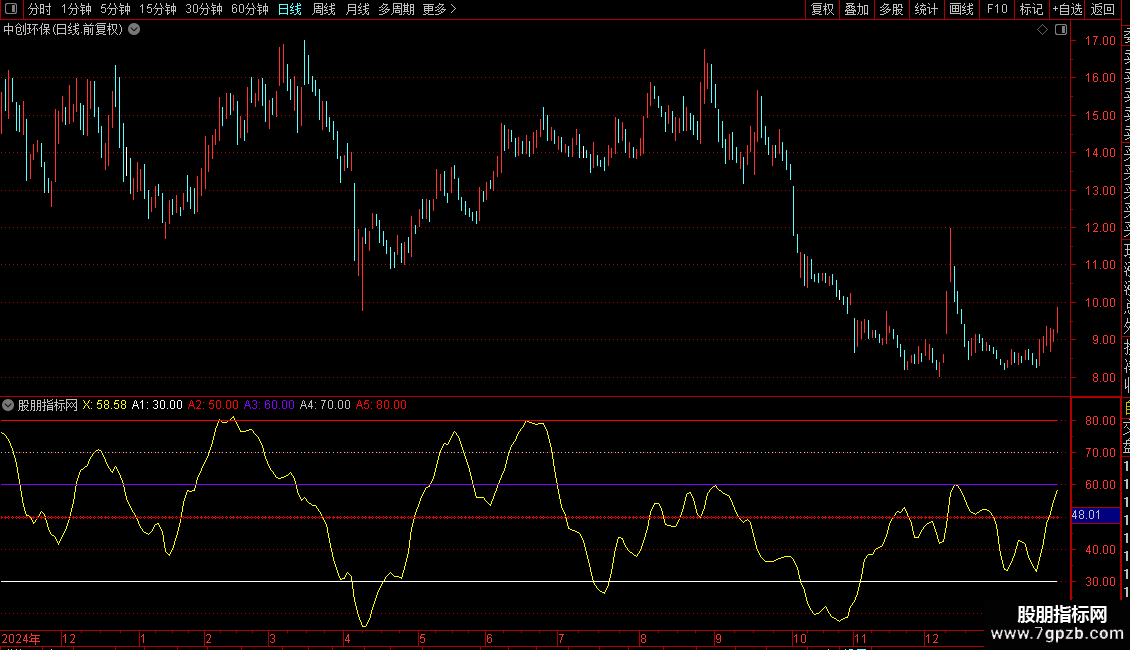The image size is (1130, 650).
Task: Click the 标记 mark button
Action: click(x=1031, y=9)
